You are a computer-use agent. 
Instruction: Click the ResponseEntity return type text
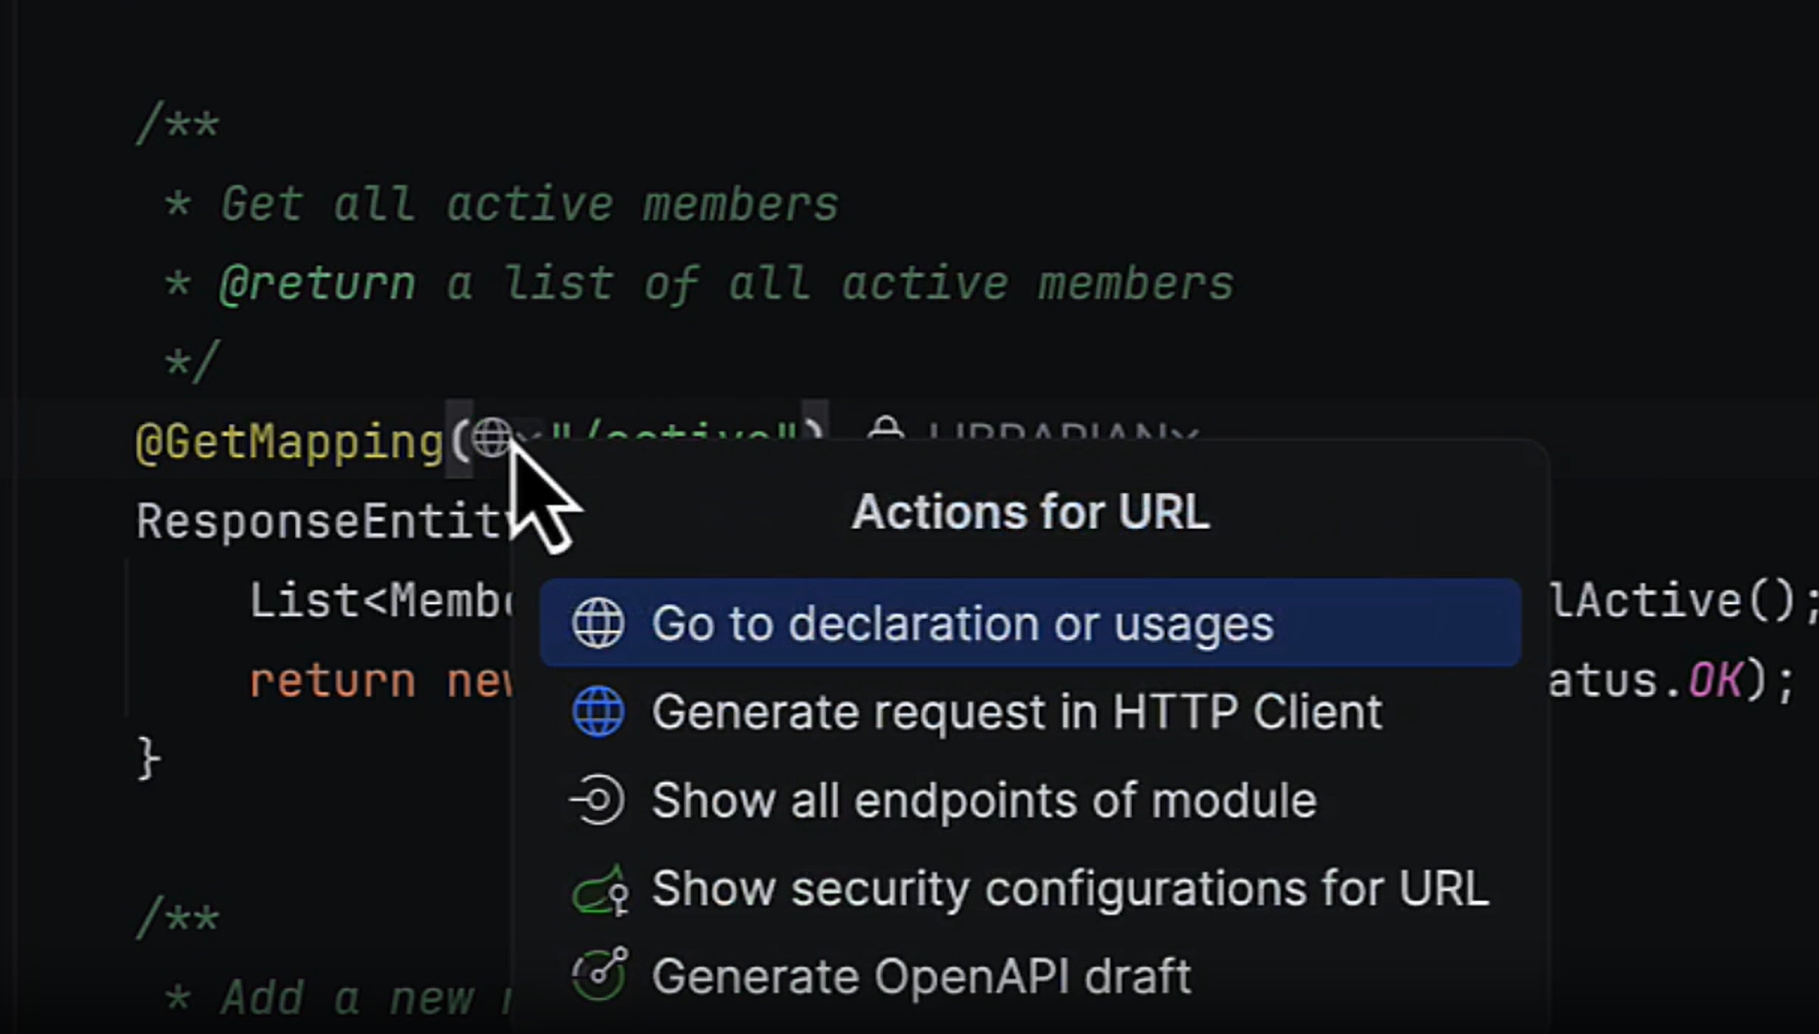[x=324, y=521]
